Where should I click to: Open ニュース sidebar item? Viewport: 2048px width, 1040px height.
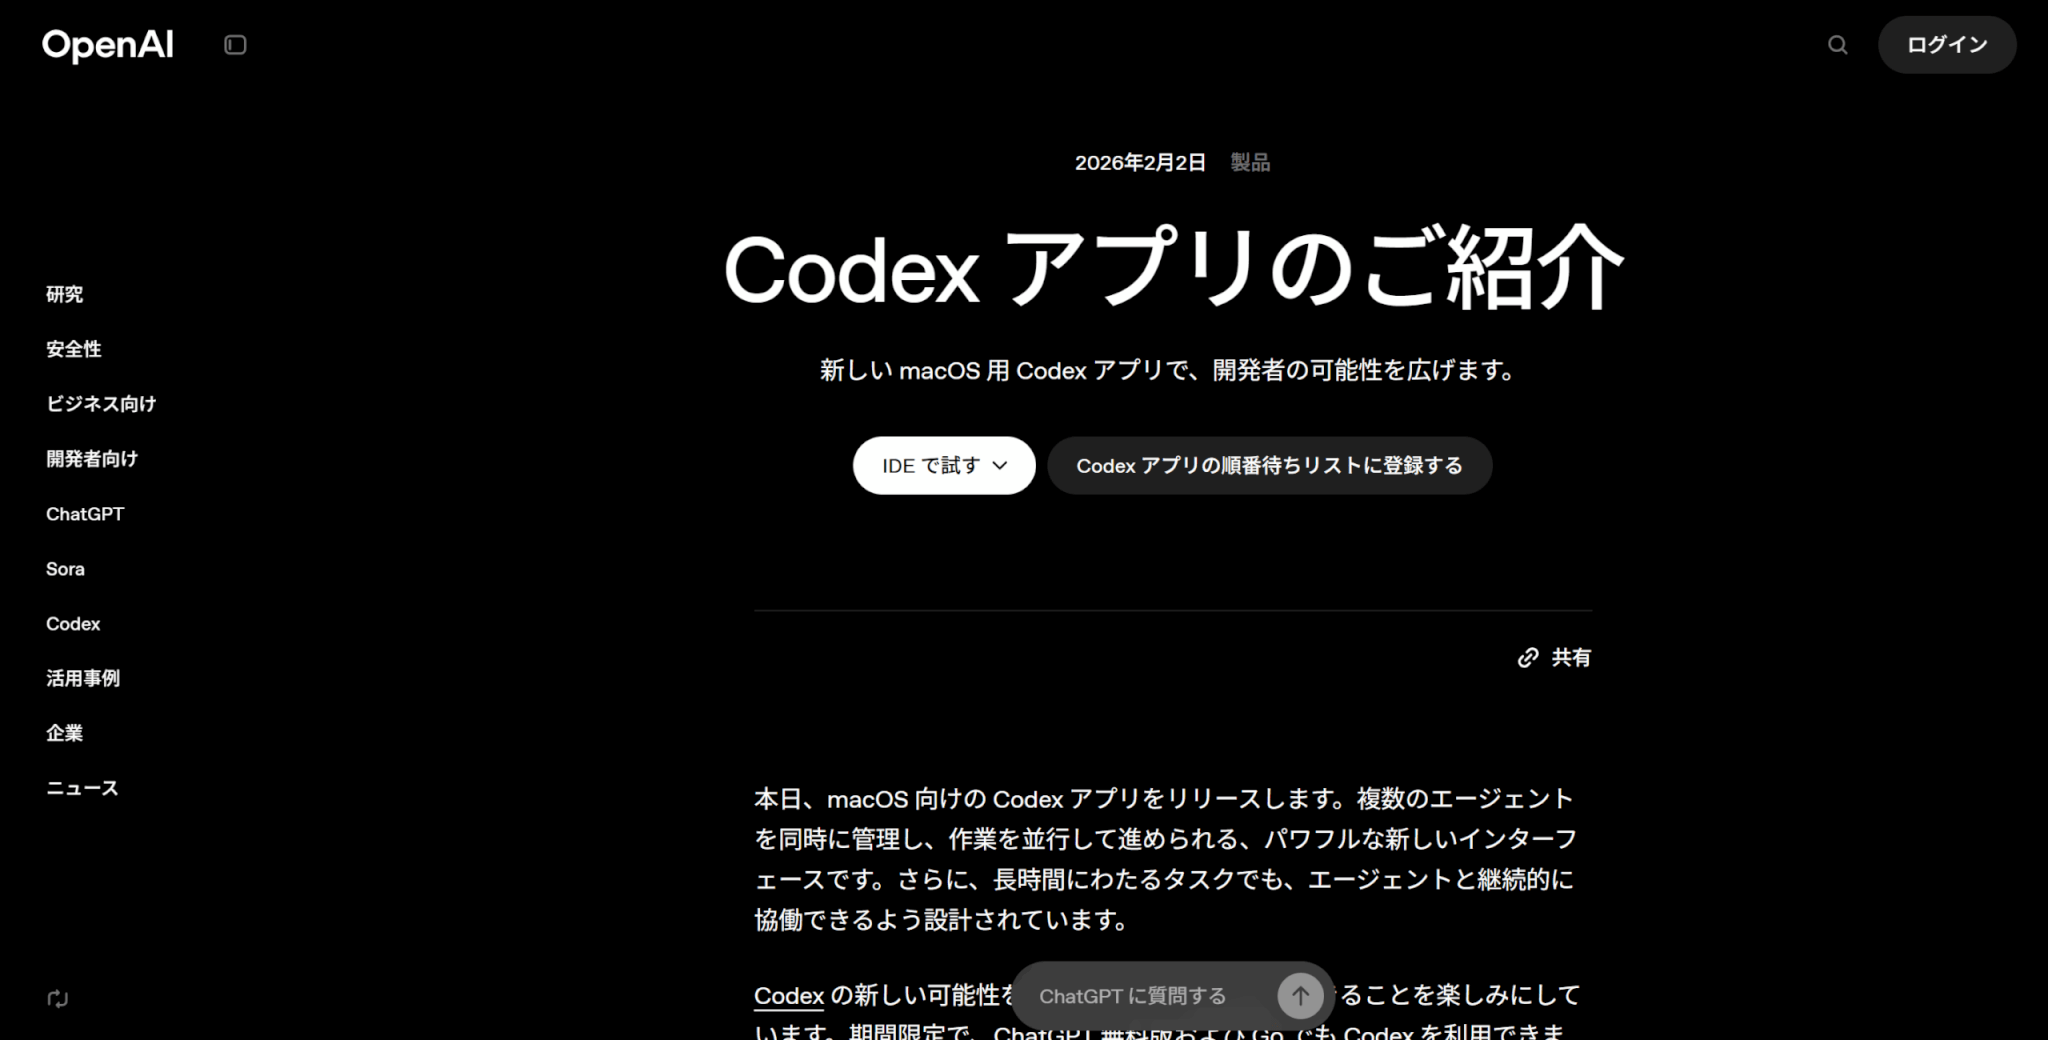(82, 788)
